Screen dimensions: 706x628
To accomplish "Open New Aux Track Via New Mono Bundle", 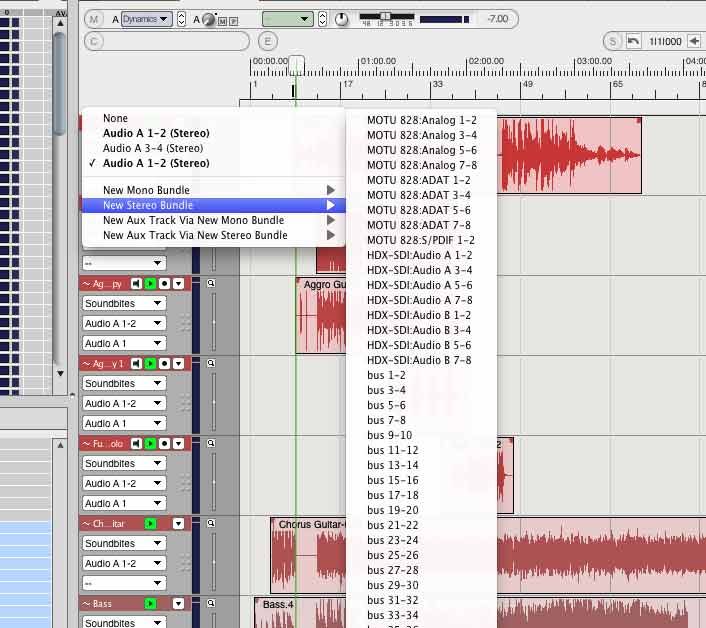I will coord(213,220).
